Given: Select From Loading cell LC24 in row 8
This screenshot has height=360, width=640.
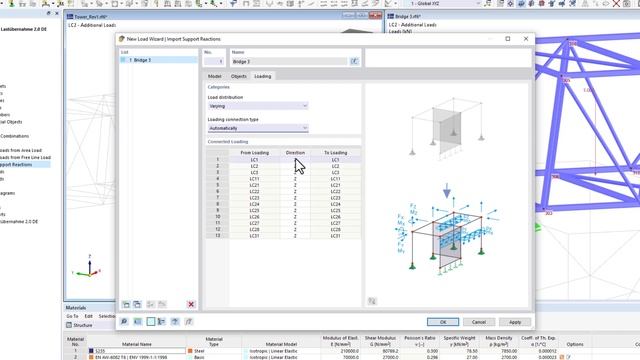Looking at the screenshot, I should pos(254,204).
